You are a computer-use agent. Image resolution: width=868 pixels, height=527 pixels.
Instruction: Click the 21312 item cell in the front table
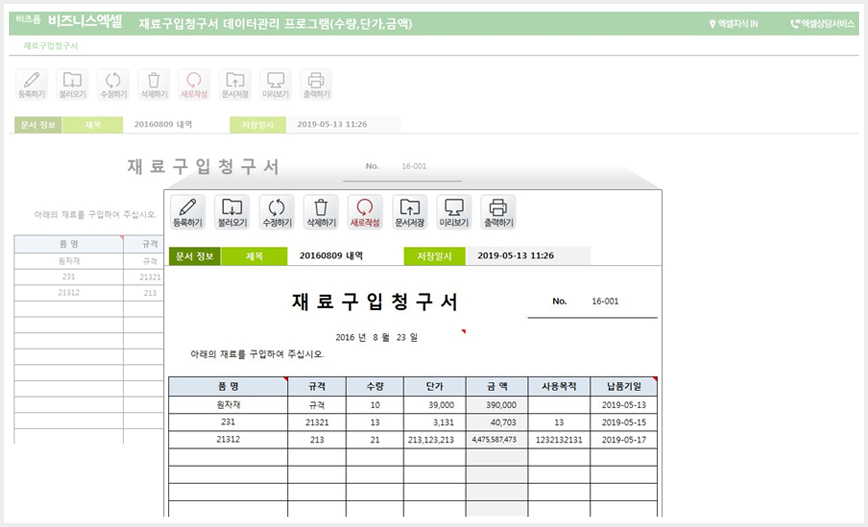tap(228, 439)
